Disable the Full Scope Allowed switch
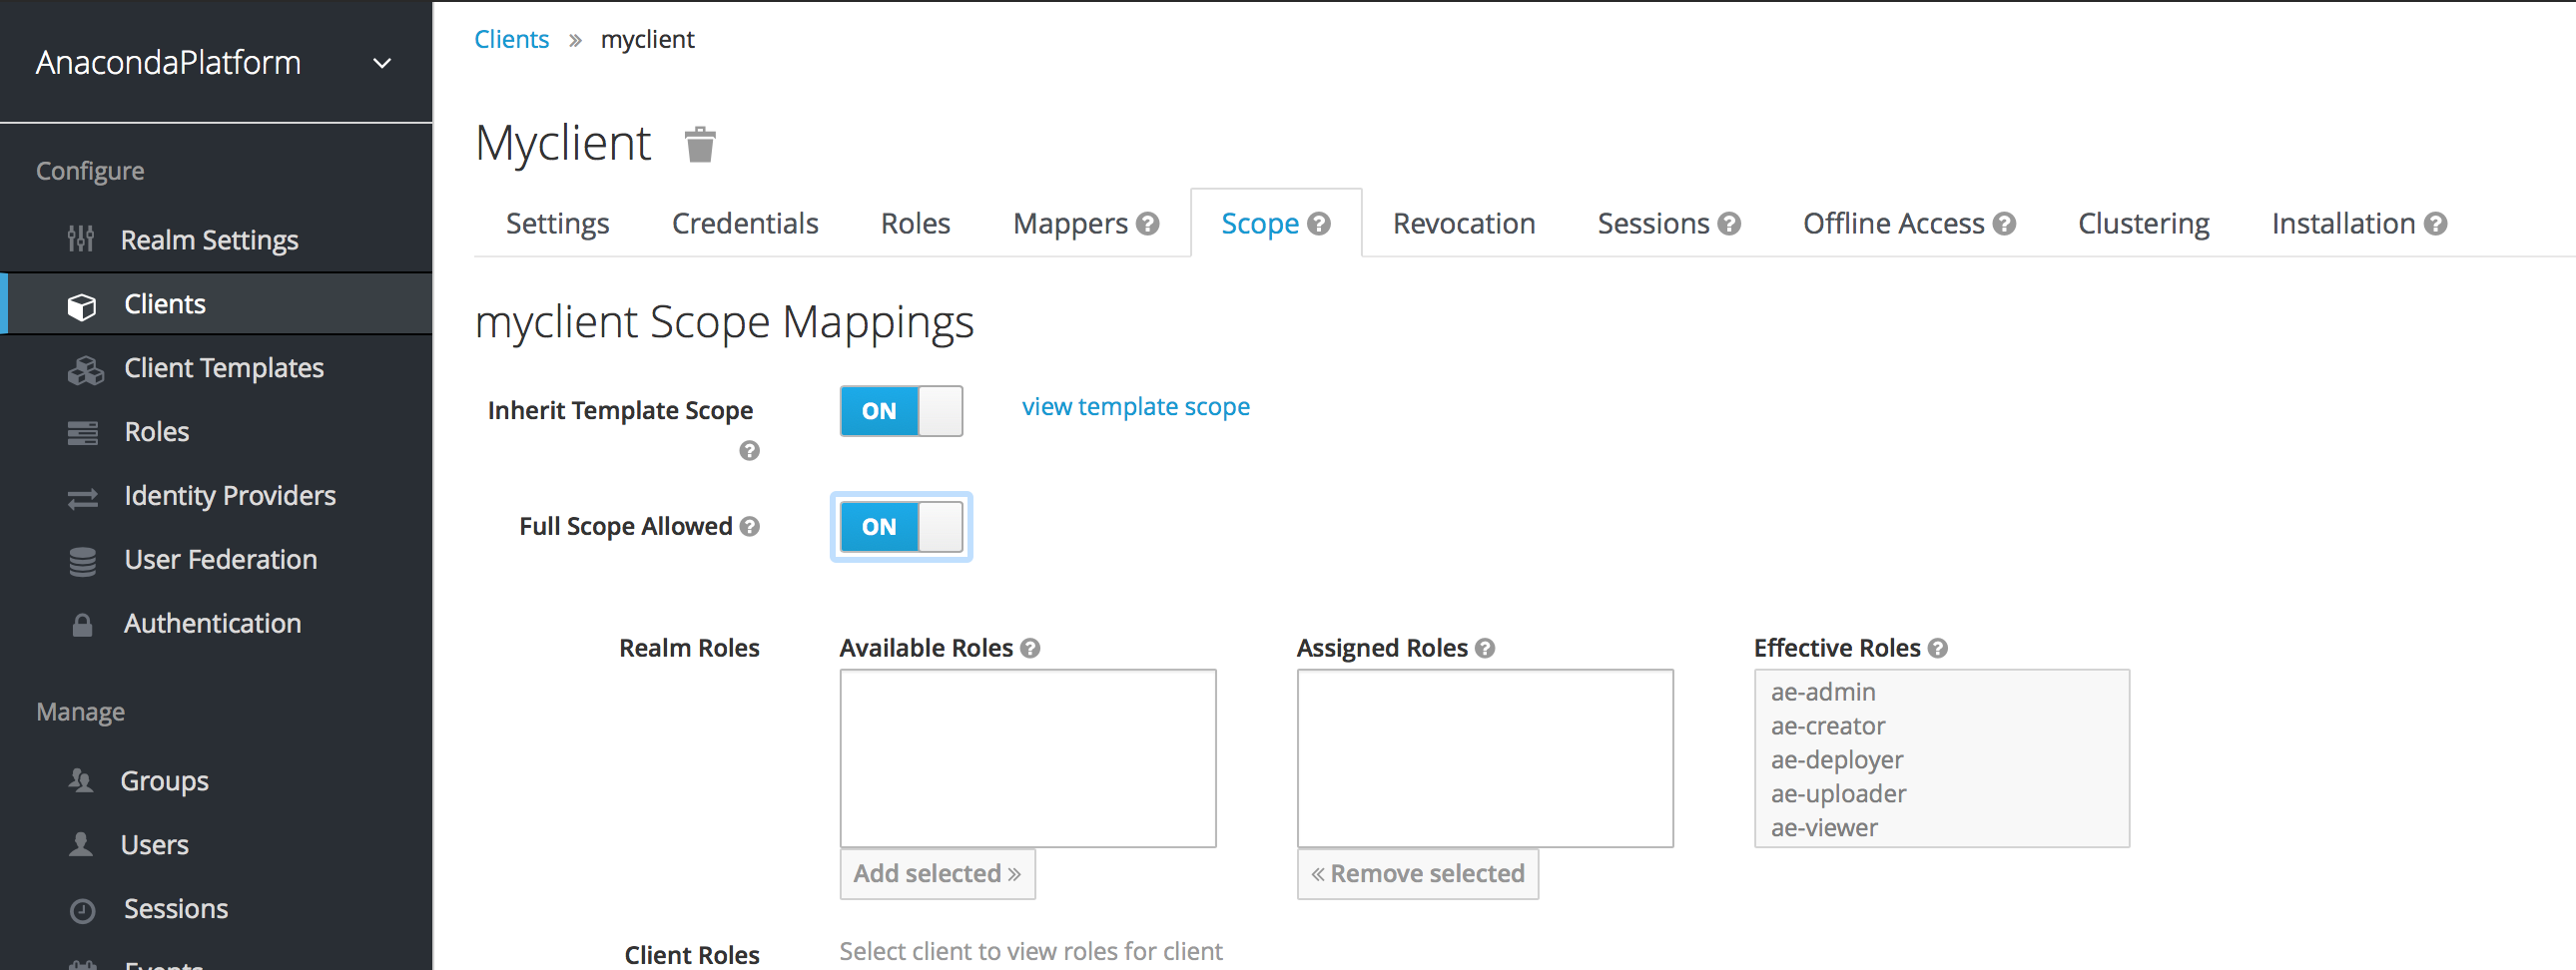This screenshot has width=2576, height=970. [901, 527]
